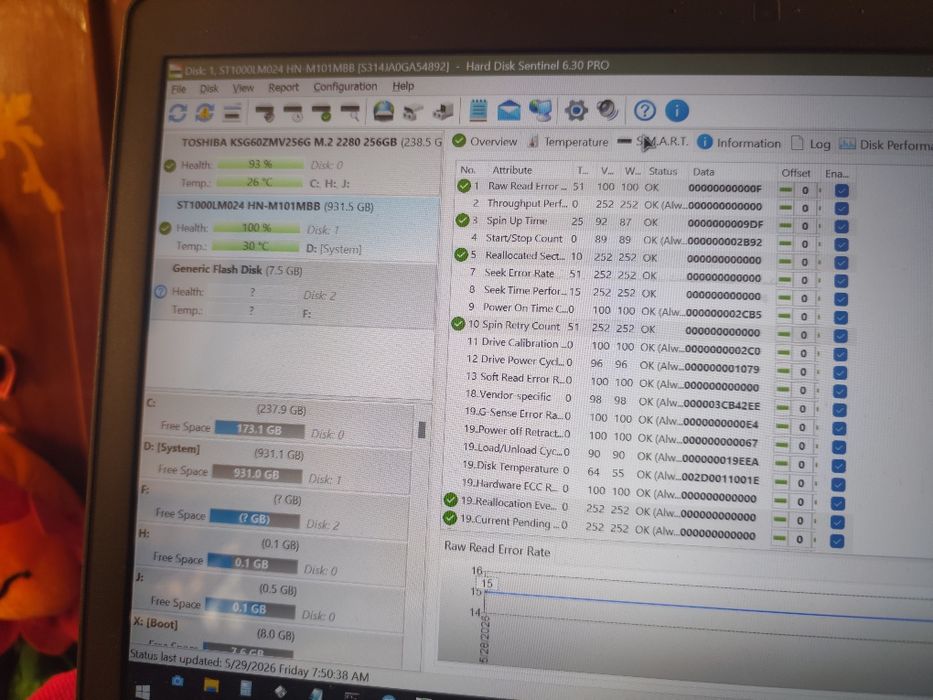Screen dimensions: 933x700
Task: Click the offset value field for Seek Time Performance
Action: (804, 298)
